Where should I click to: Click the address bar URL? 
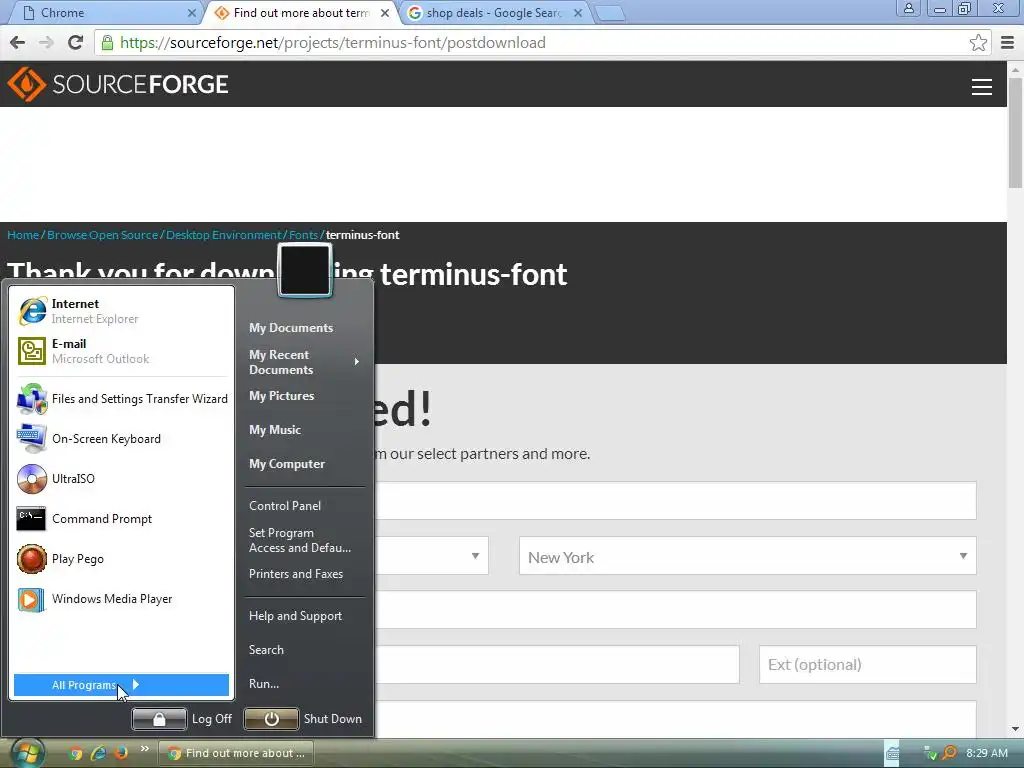(333, 43)
